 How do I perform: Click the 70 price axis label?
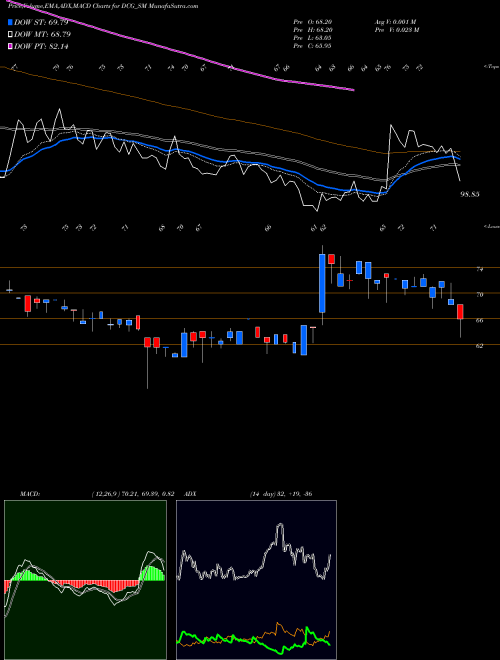(479, 295)
